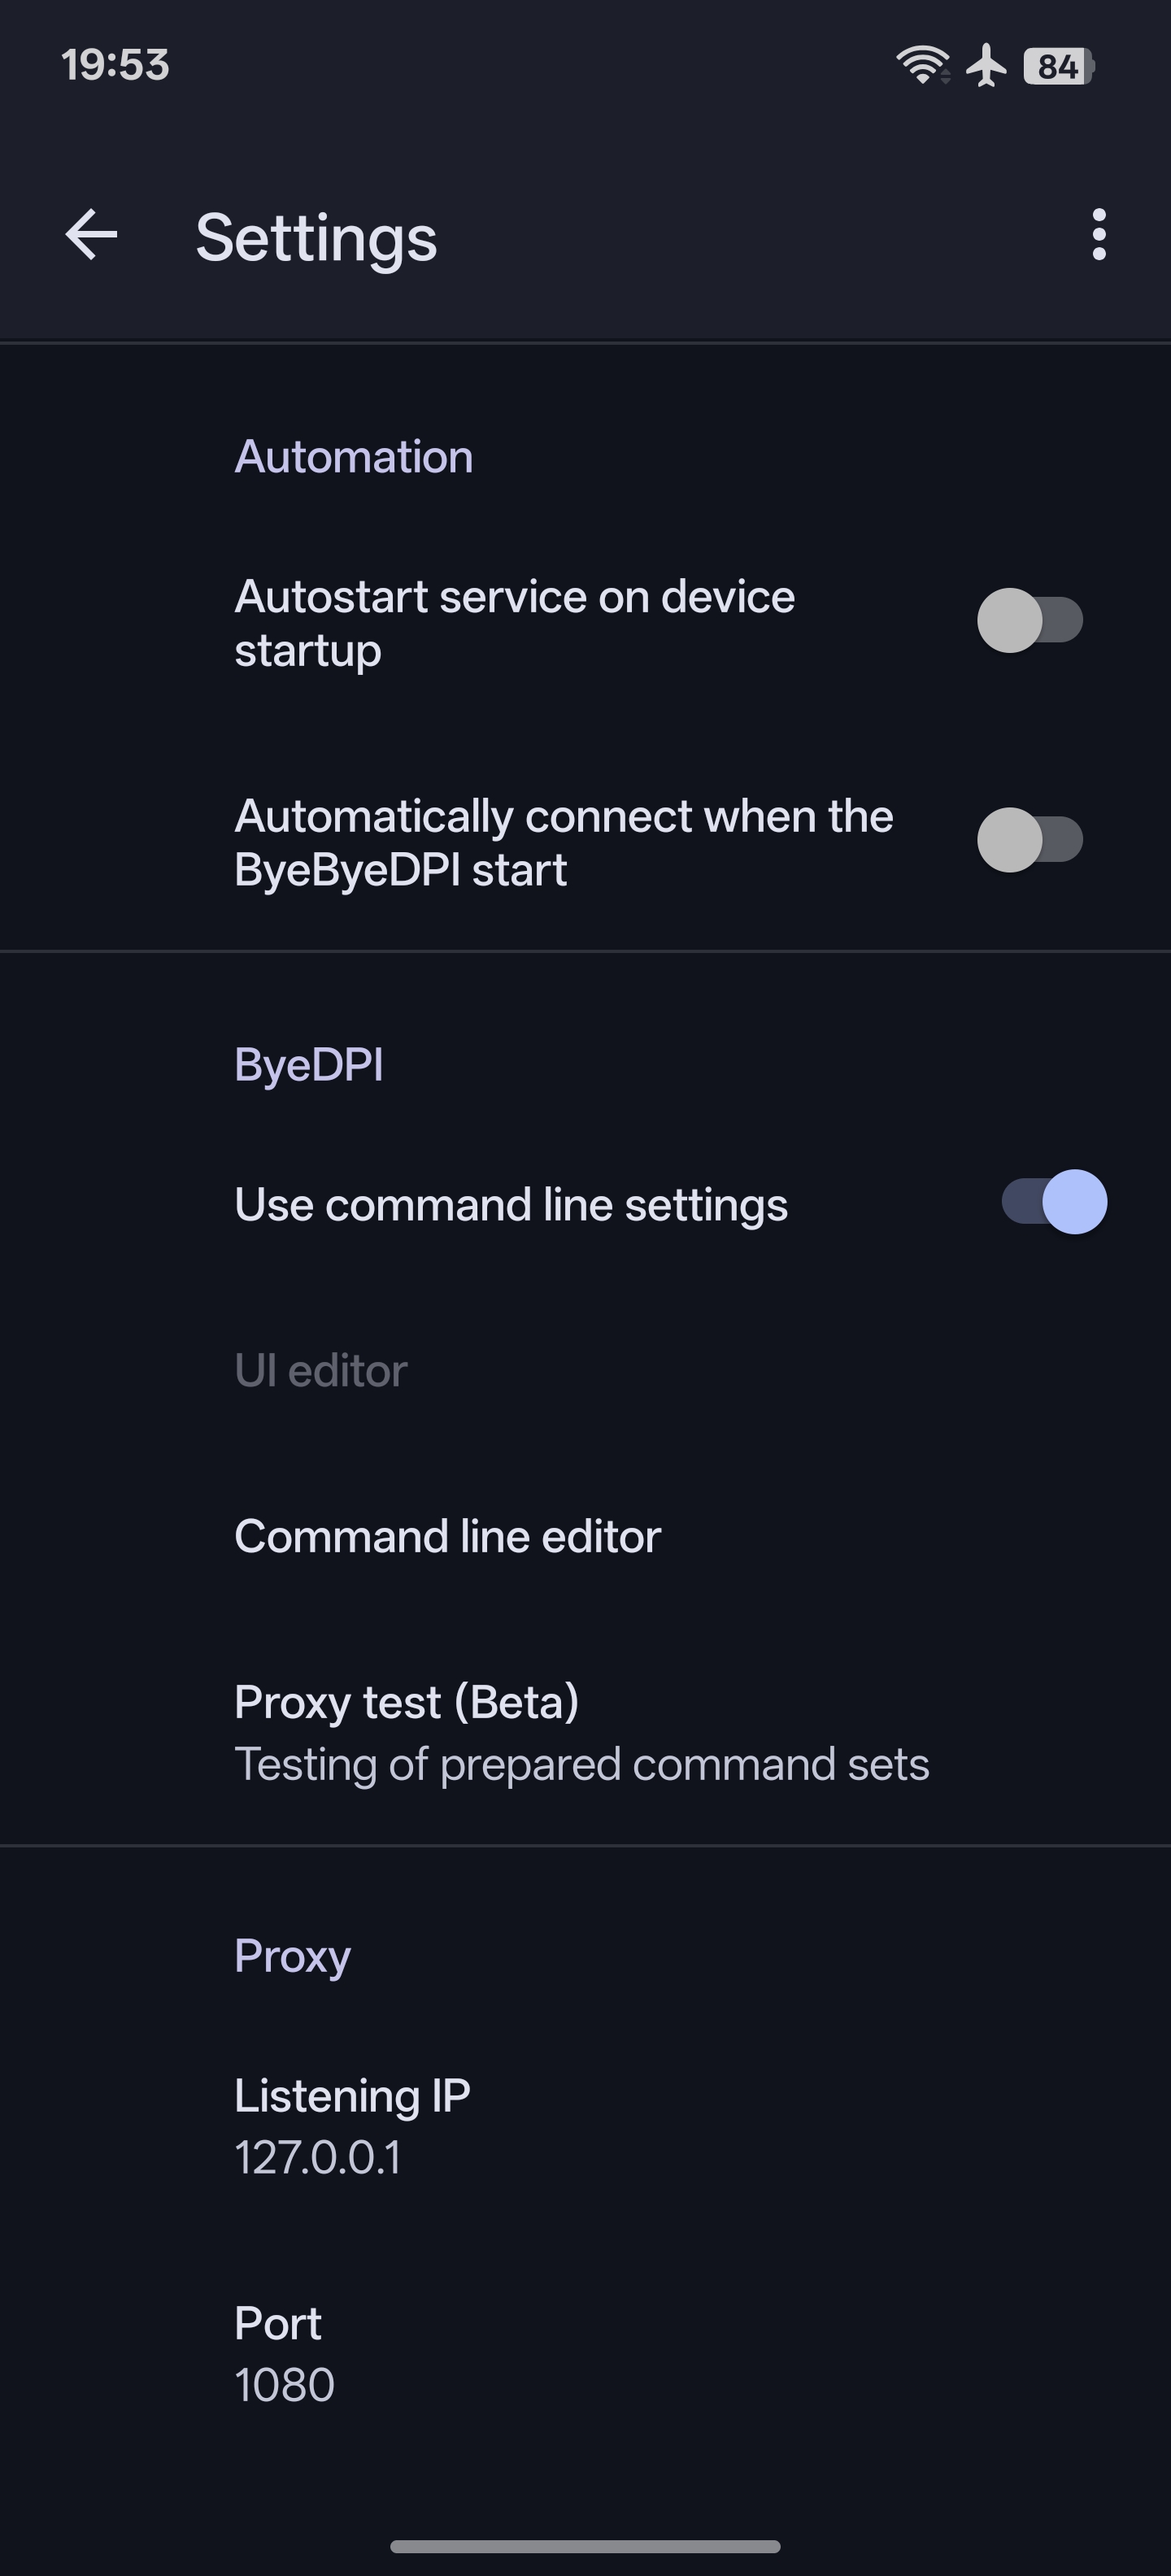Change the Port 1080 setting
This screenshot has width=1171, height=2576.
284,2352
